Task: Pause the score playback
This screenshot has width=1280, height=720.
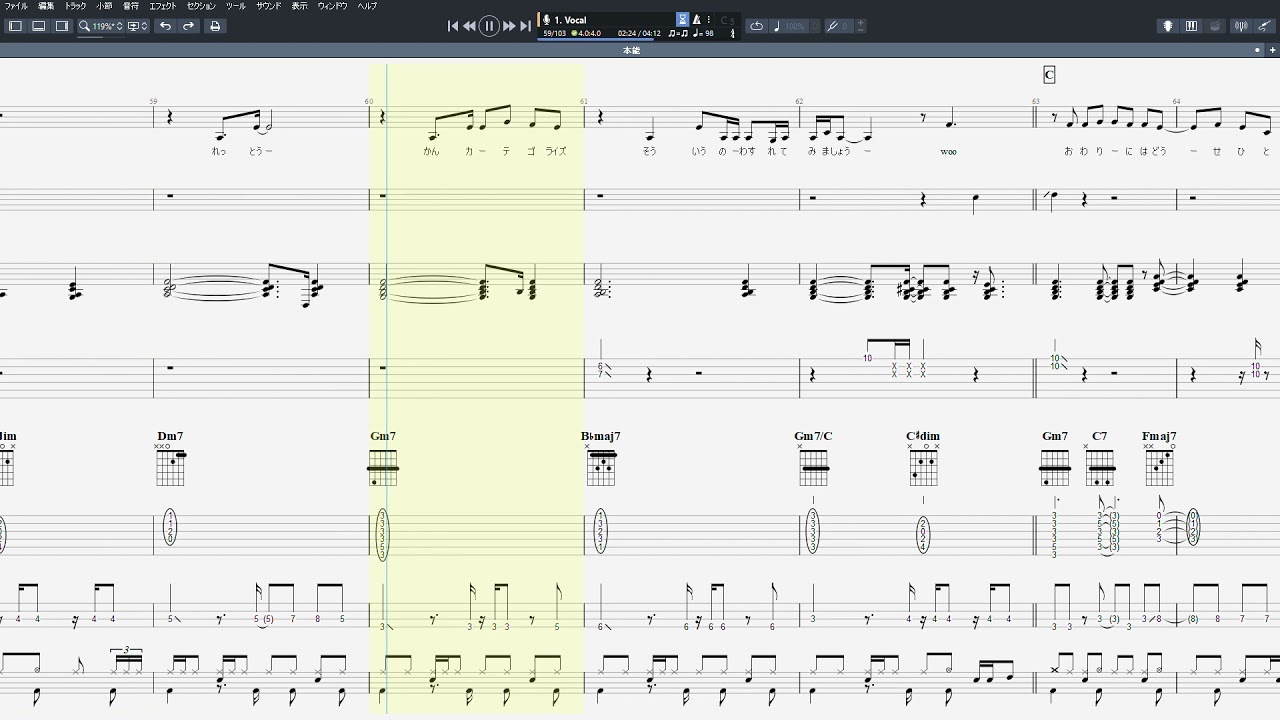Action: coord(489,26)
